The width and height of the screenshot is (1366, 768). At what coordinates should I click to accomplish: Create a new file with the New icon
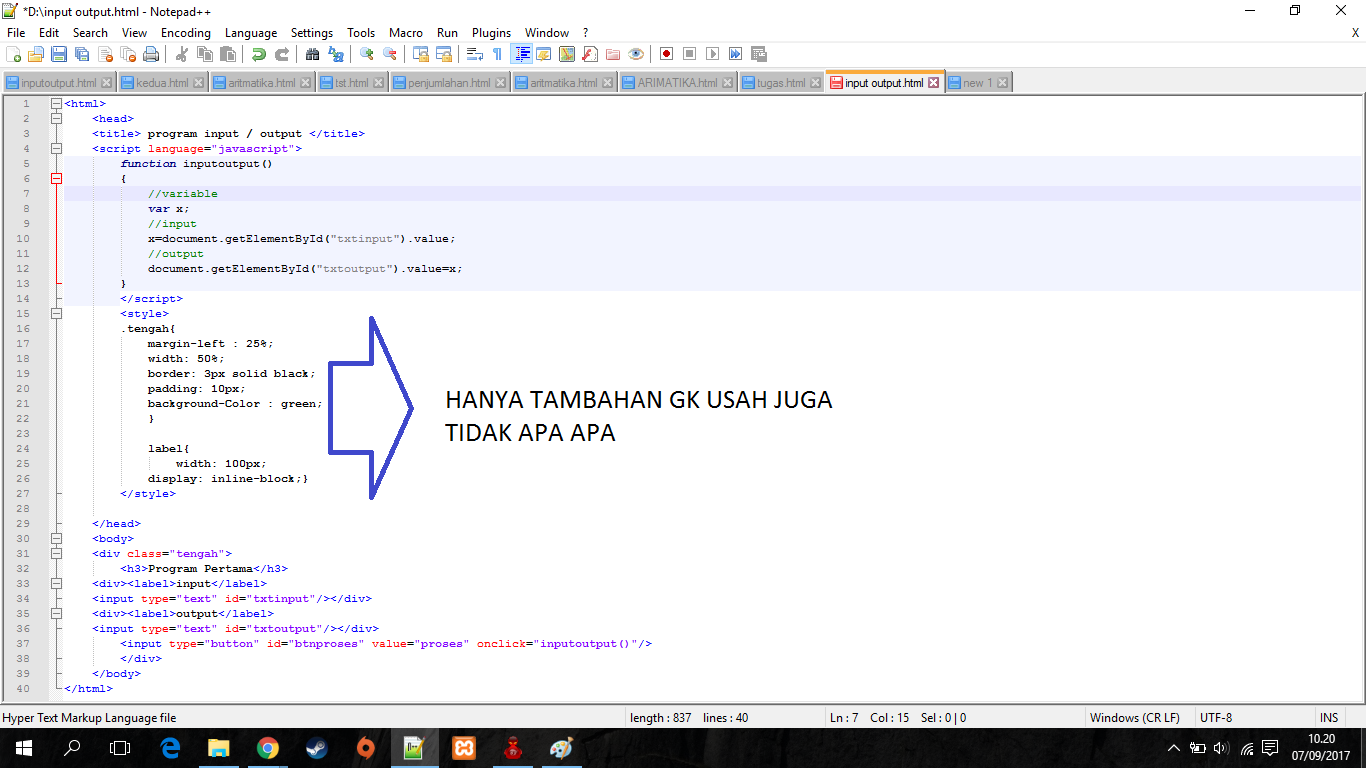tap(14, 54)
